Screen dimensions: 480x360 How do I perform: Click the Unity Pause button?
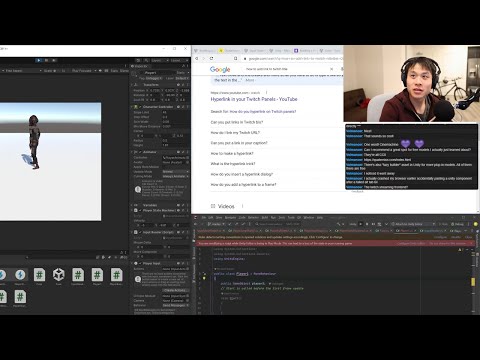[46, 60]
